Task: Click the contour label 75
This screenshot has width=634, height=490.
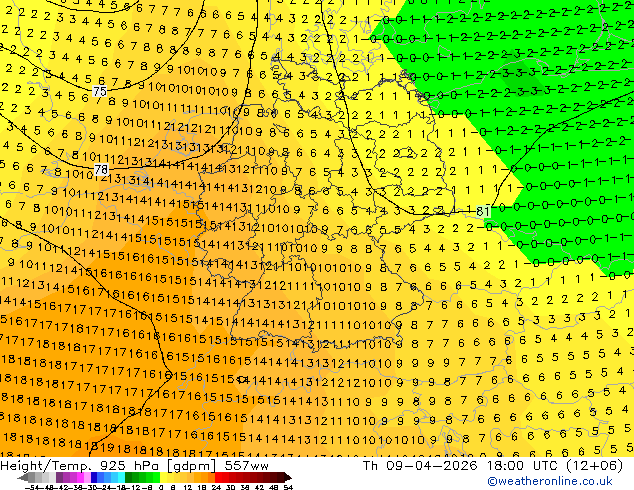Action: (x=99, y=91)
